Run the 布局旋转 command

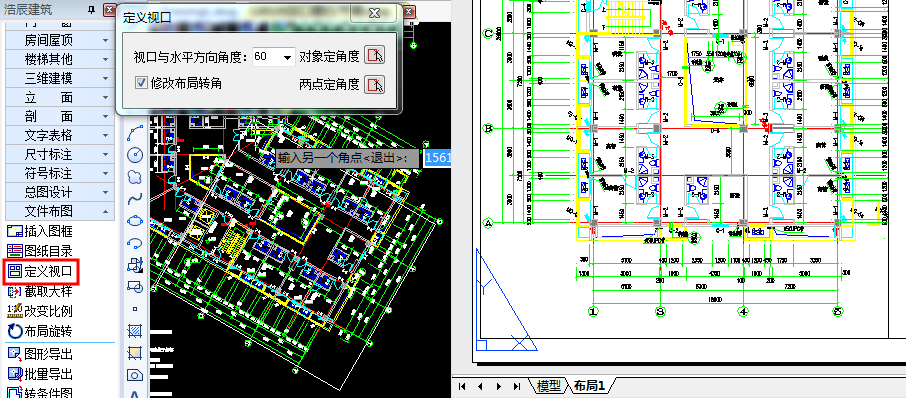coord(40,331)
